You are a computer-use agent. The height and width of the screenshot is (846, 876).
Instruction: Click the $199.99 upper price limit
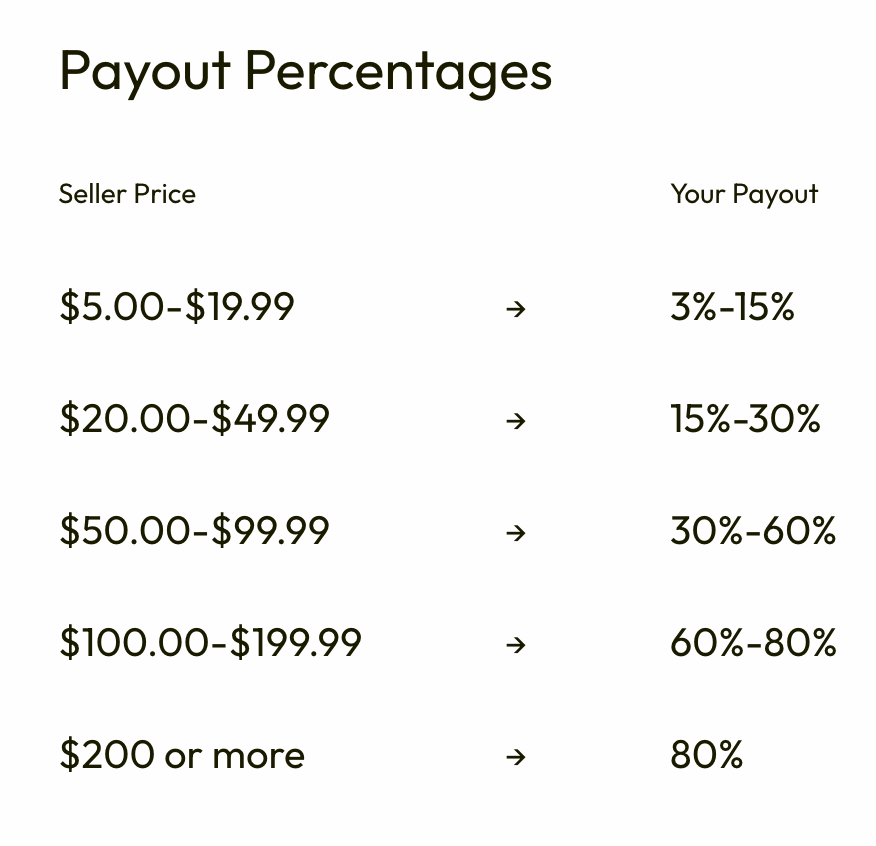coord(296,643)
